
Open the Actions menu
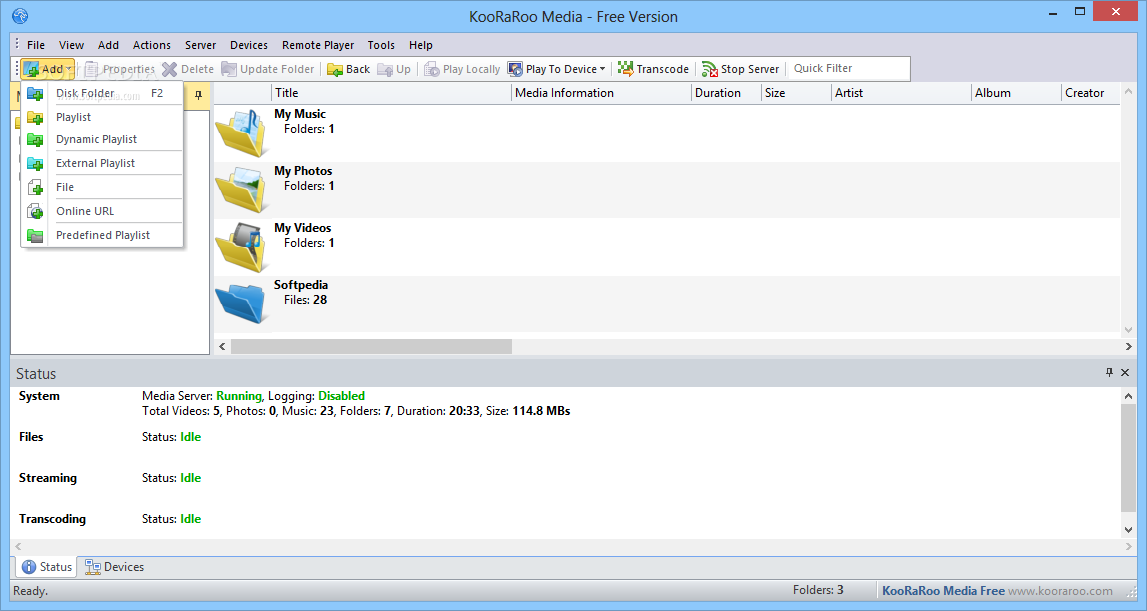point(151,45)
